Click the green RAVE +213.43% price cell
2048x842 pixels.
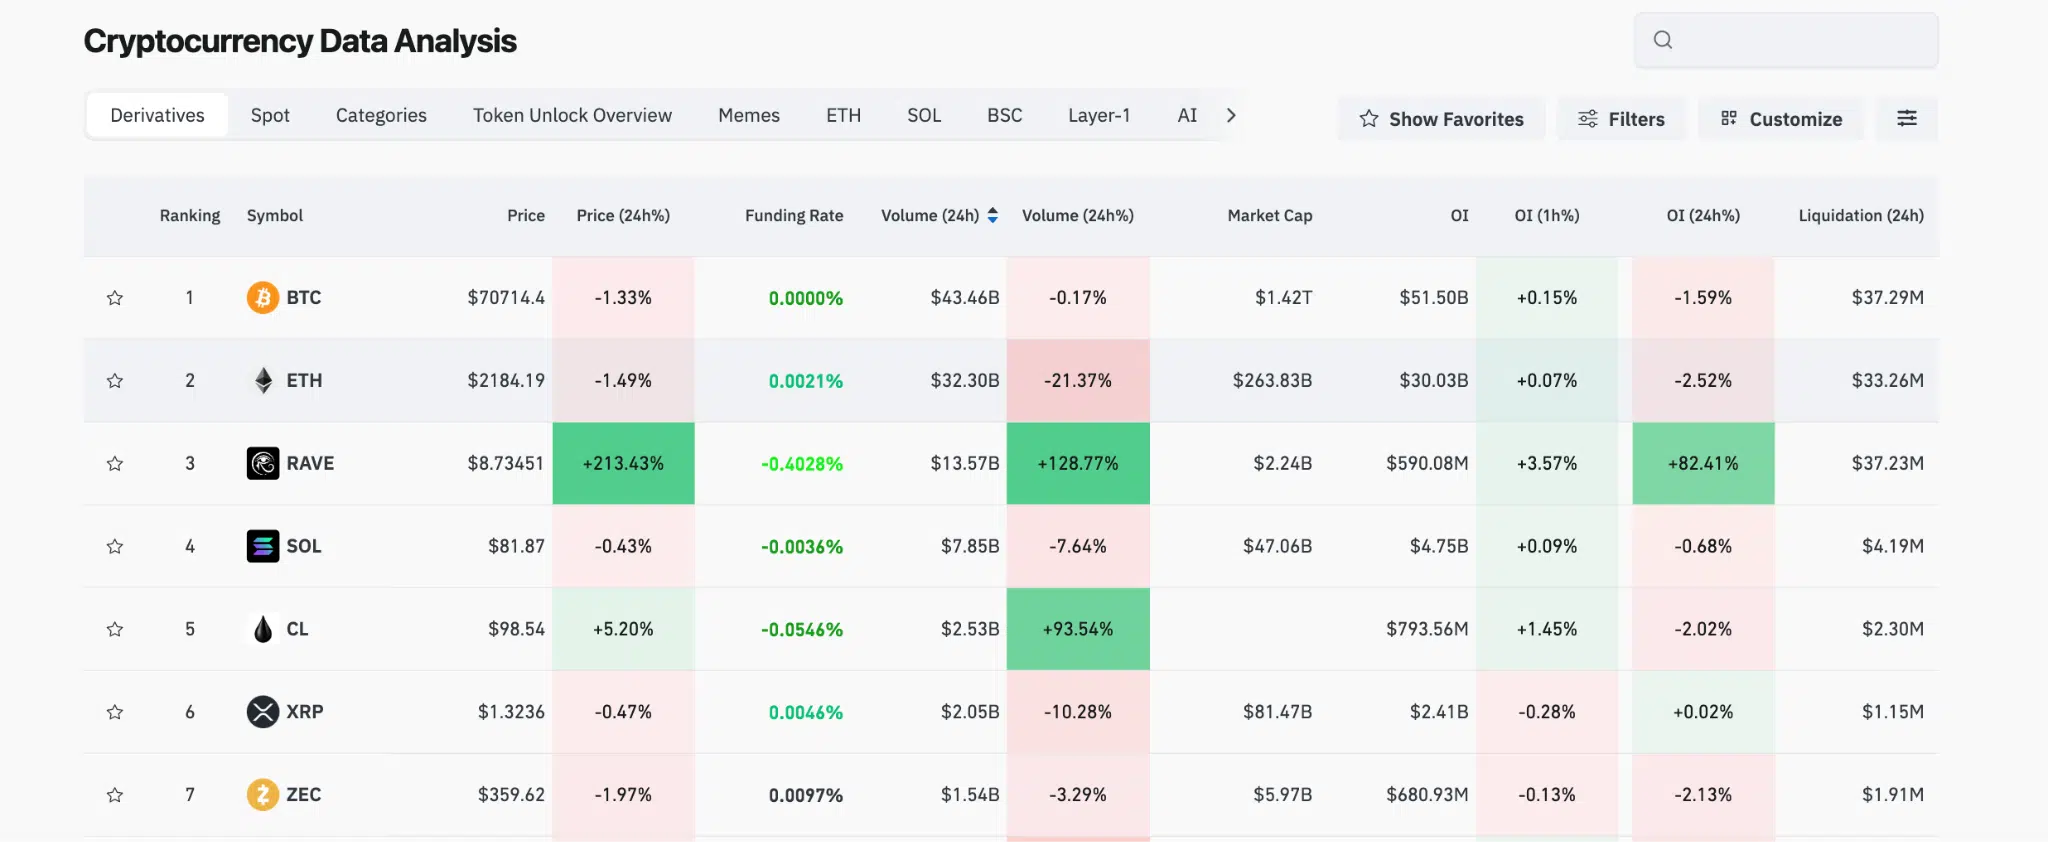pos(623,464)
